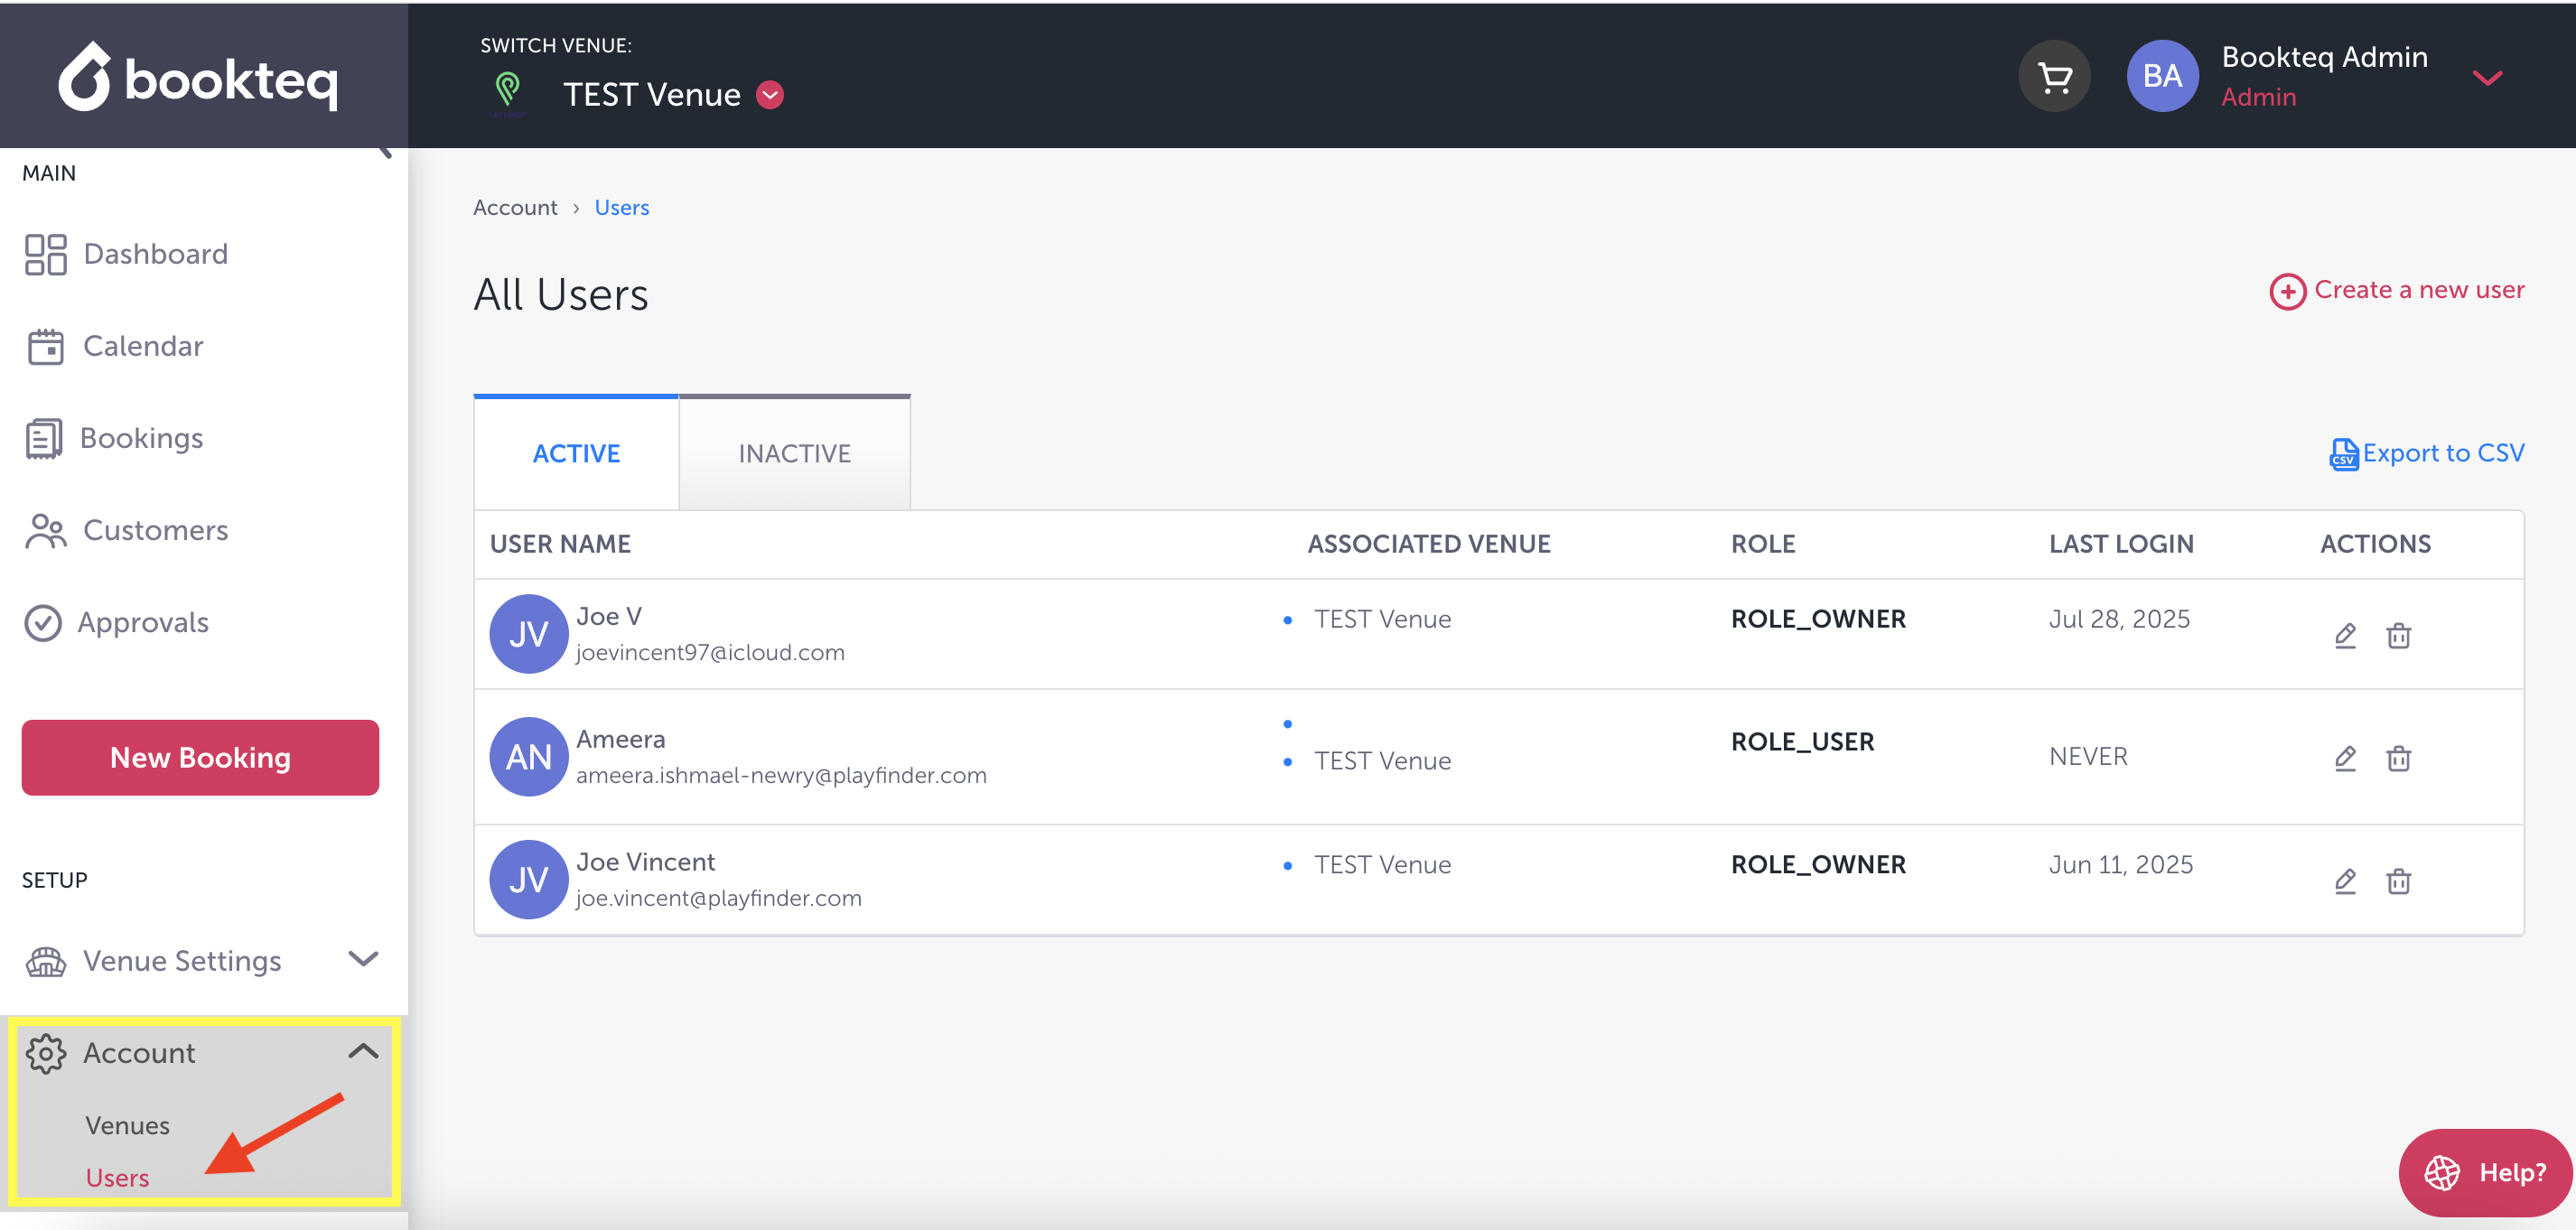
Task: Delete user Ameera with trash icon
Action: (x=2398, y=758)
